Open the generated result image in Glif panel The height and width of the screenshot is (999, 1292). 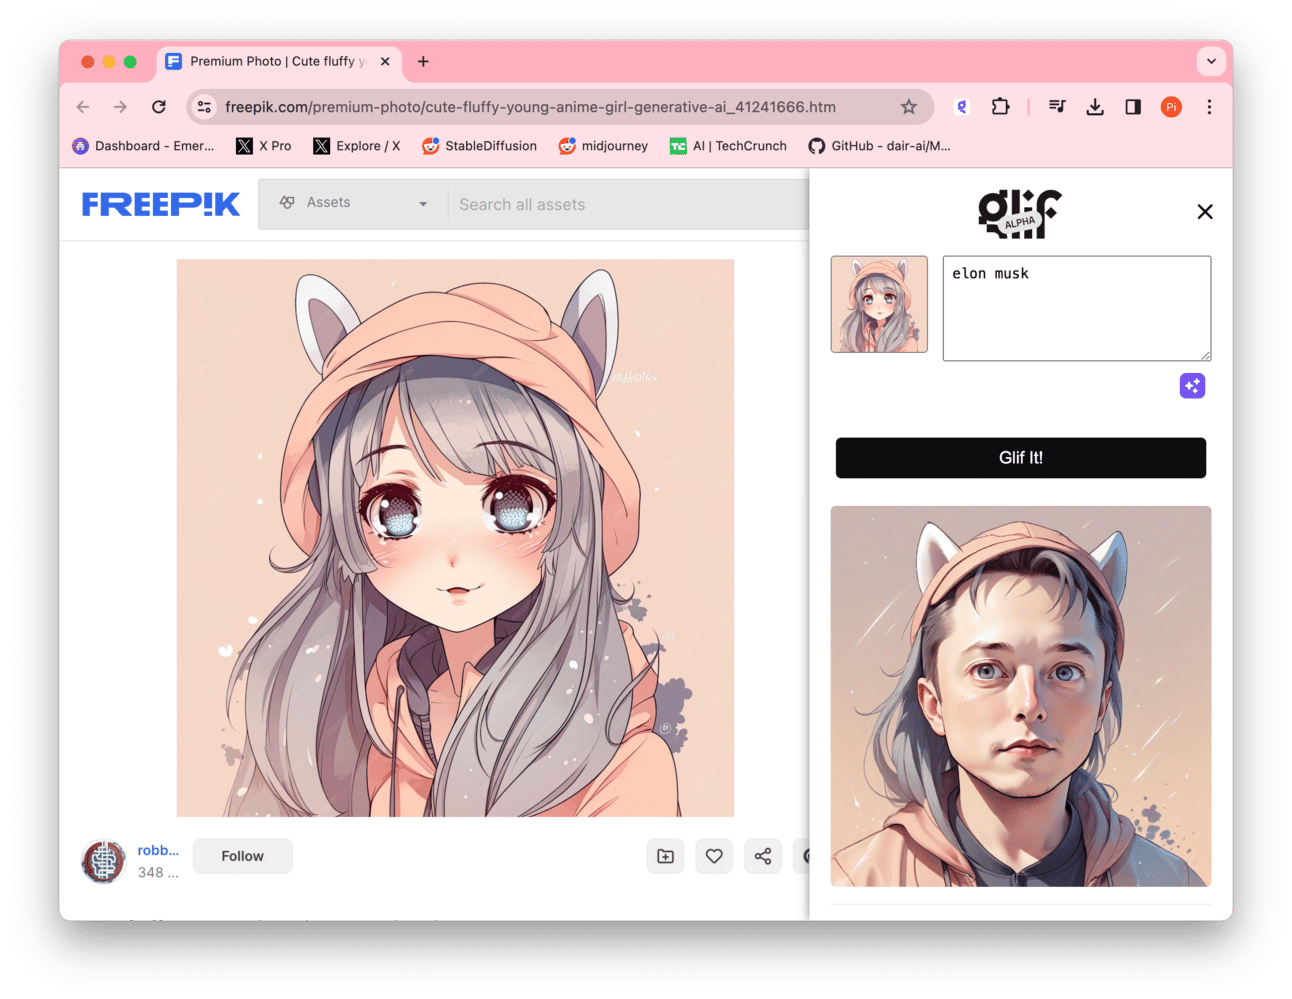pos(1020,696)
